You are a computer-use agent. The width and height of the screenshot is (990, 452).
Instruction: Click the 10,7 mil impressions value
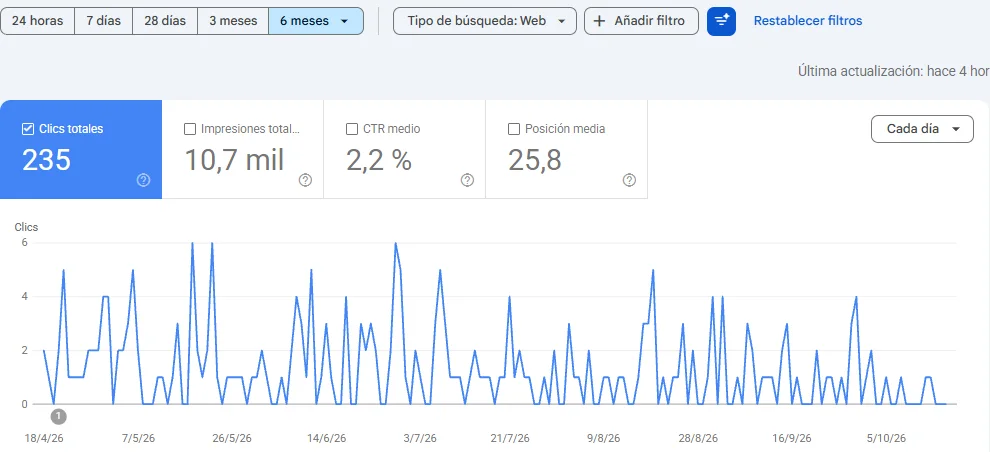[x=234, y=160]
